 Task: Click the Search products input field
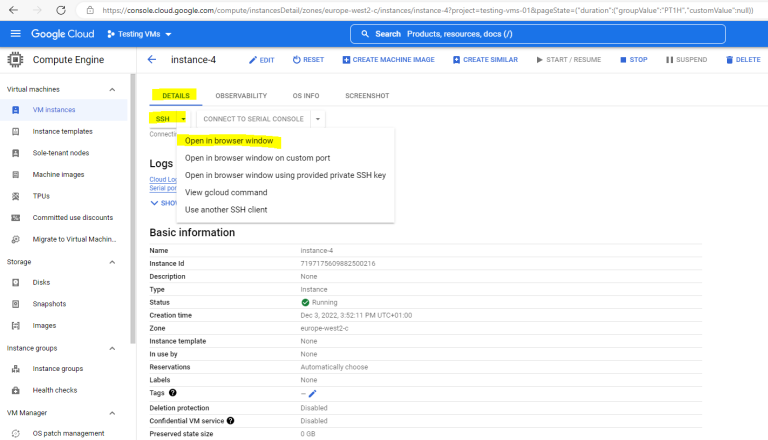[x=538, y=34]
